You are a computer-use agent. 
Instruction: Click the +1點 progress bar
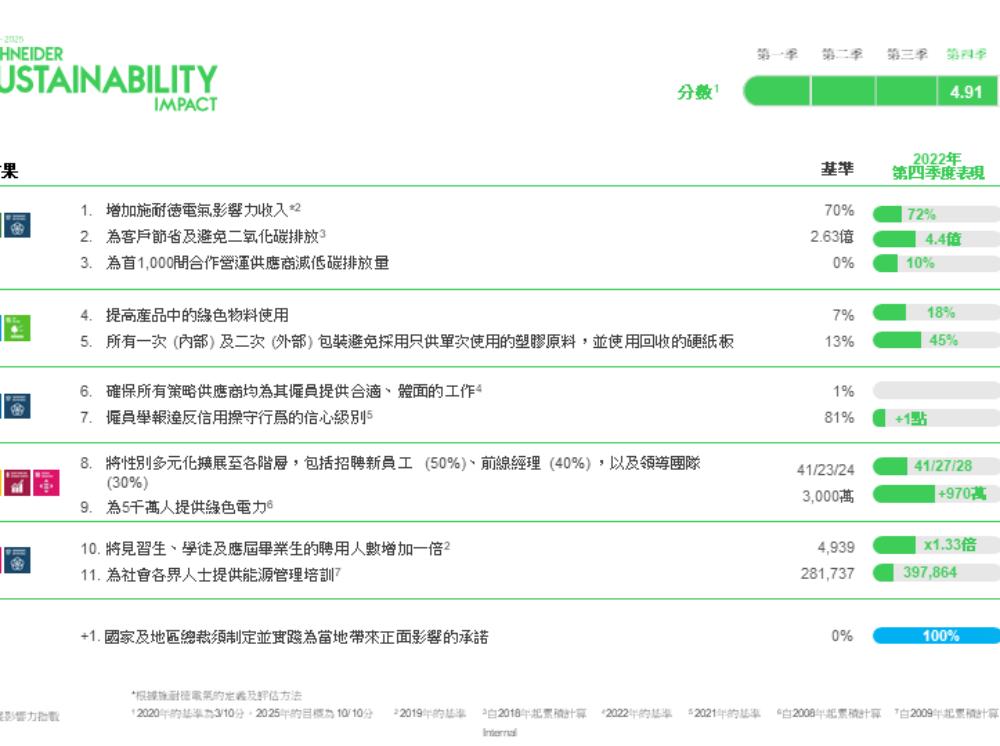(936, 418)
